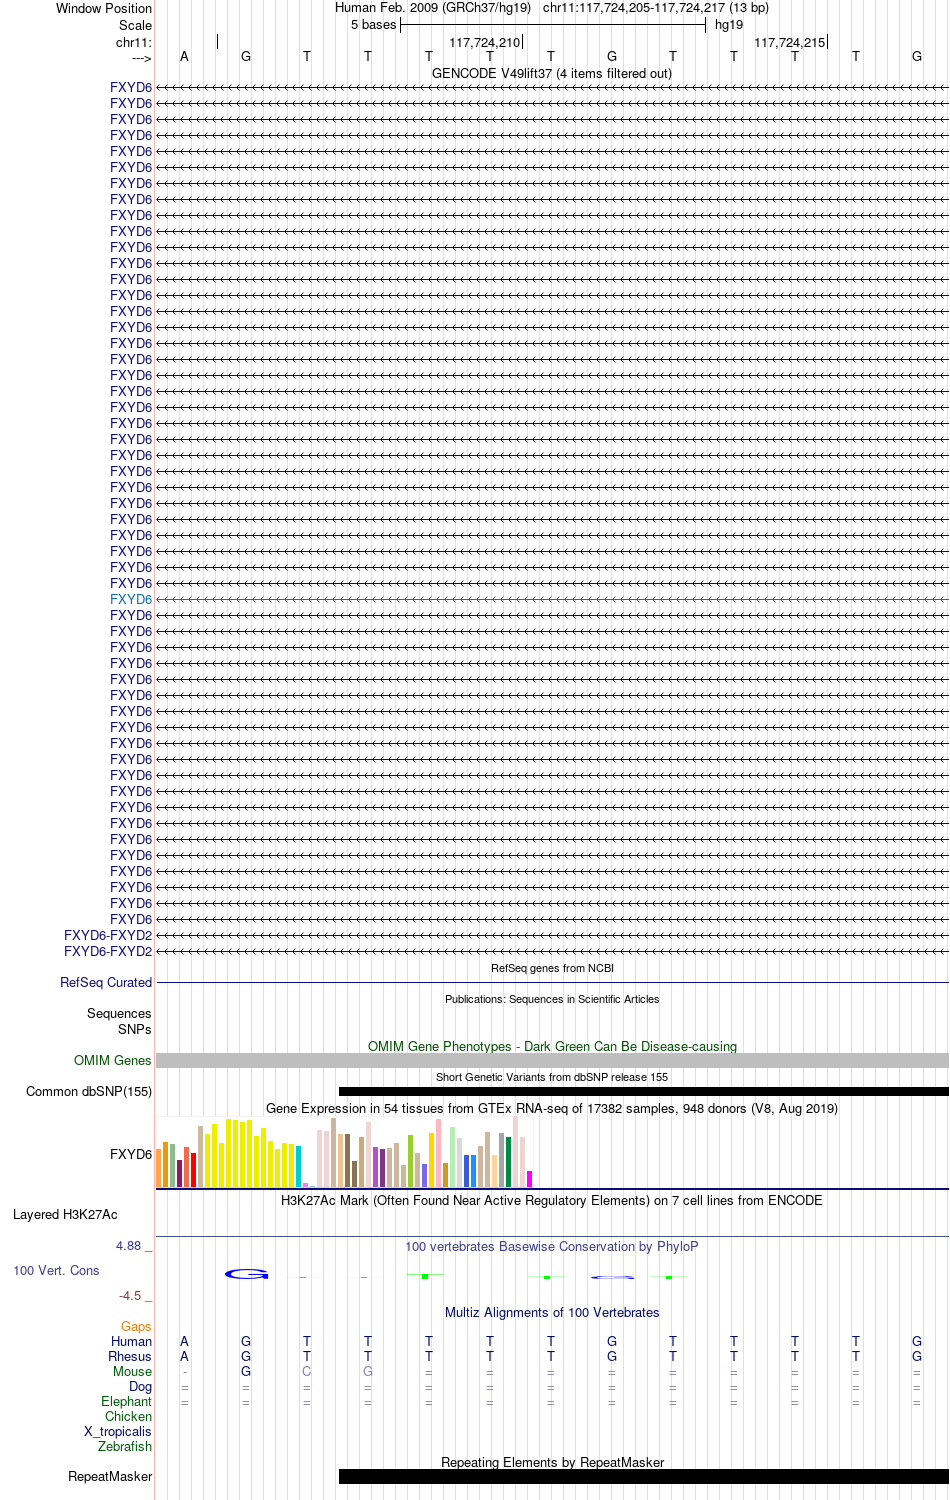Click the 117,724,210 position marker
950x1500 pixels.
pyautogui.click(x=485, y=42)
